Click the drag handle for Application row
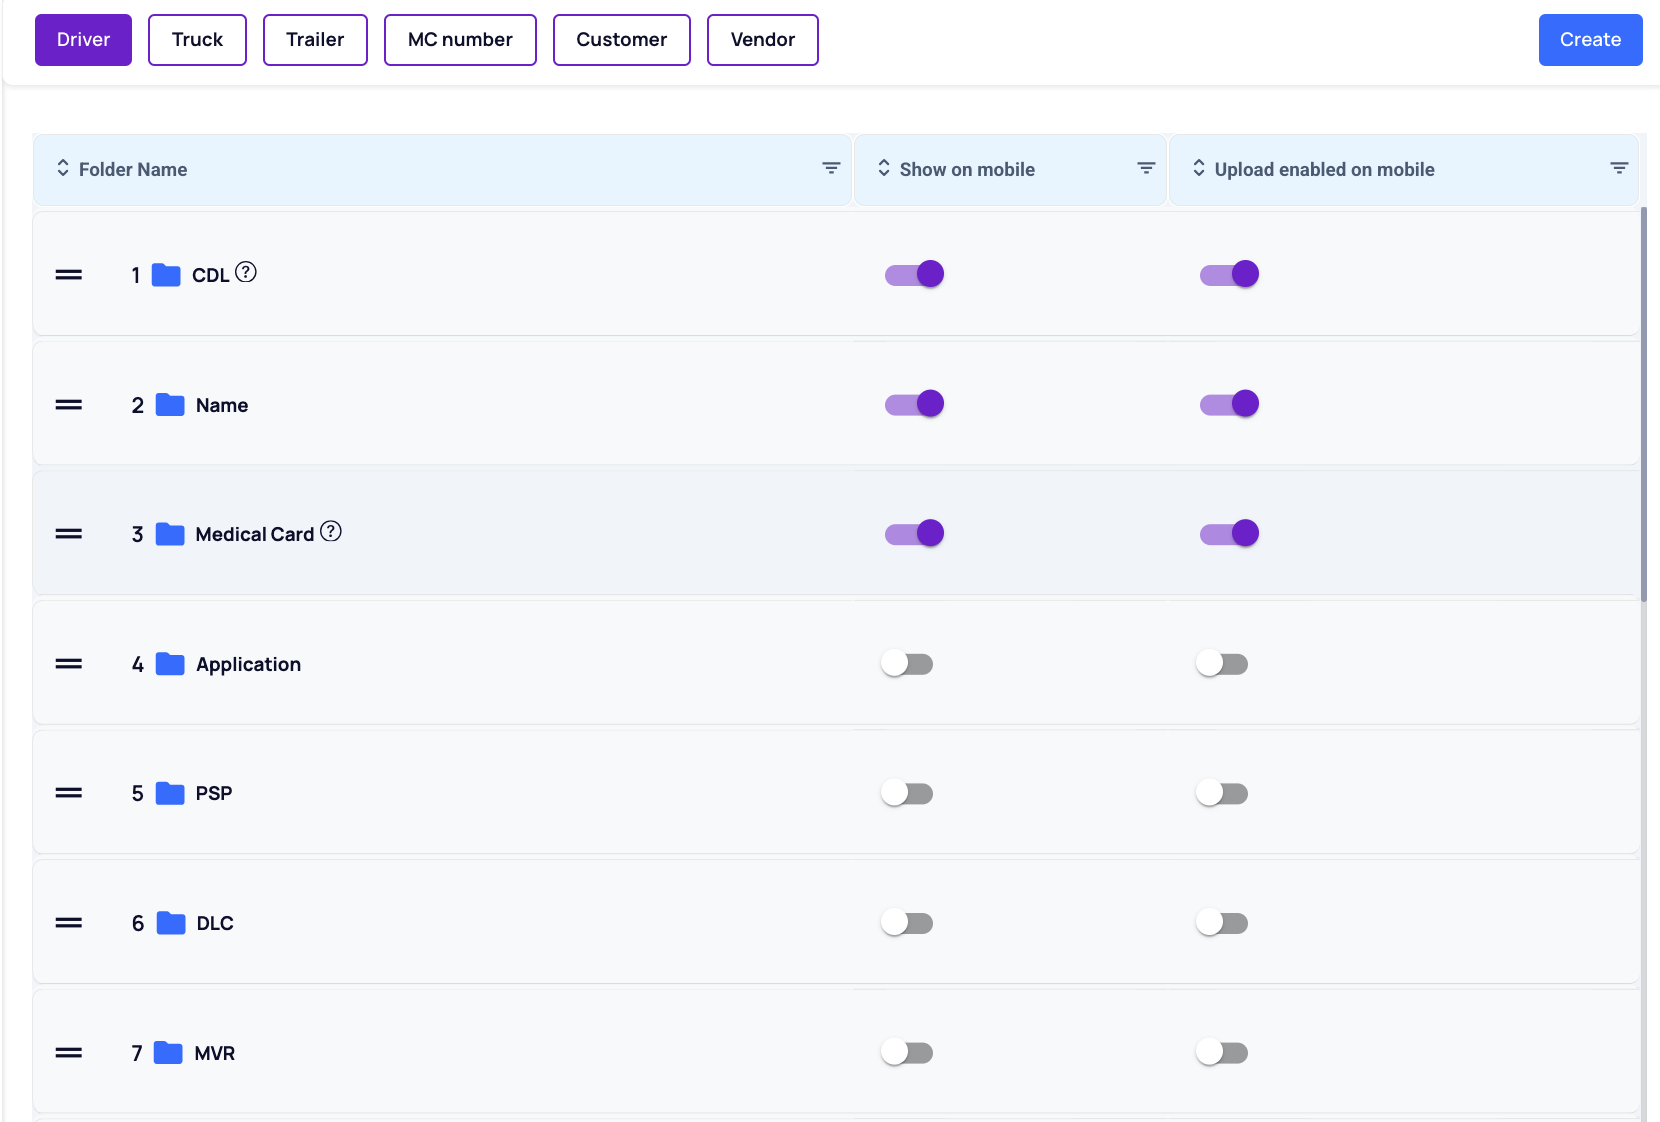 tap(68, 664)
